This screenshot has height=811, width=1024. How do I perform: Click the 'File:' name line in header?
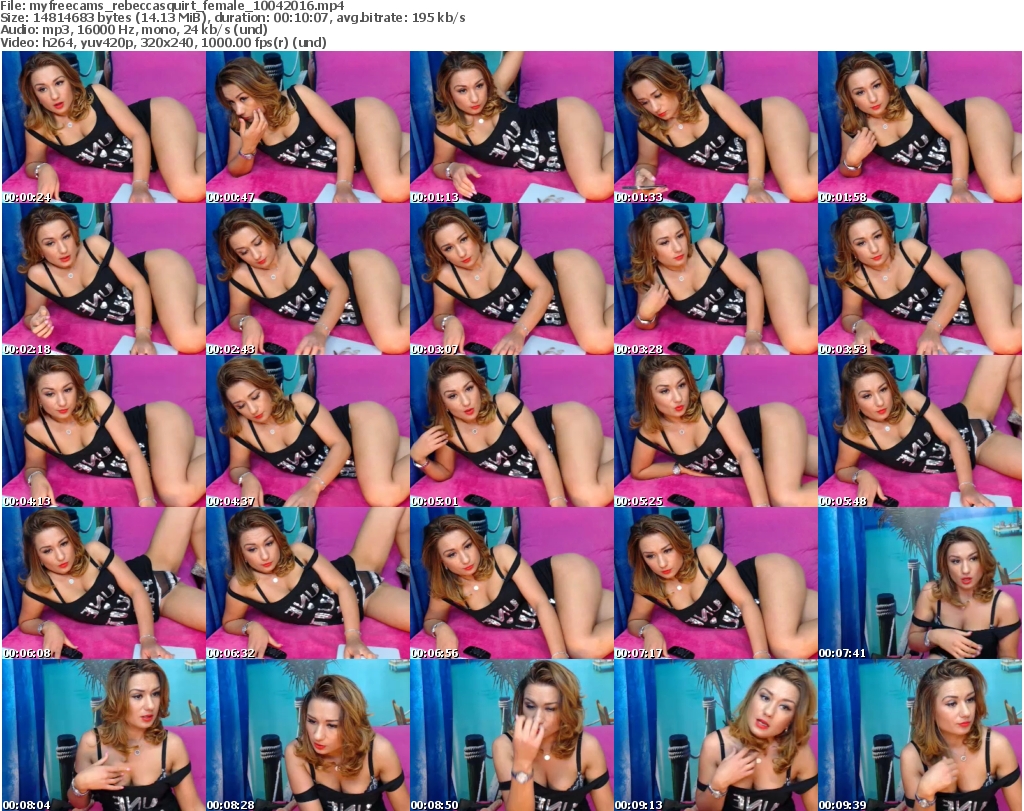coord(172,6)
